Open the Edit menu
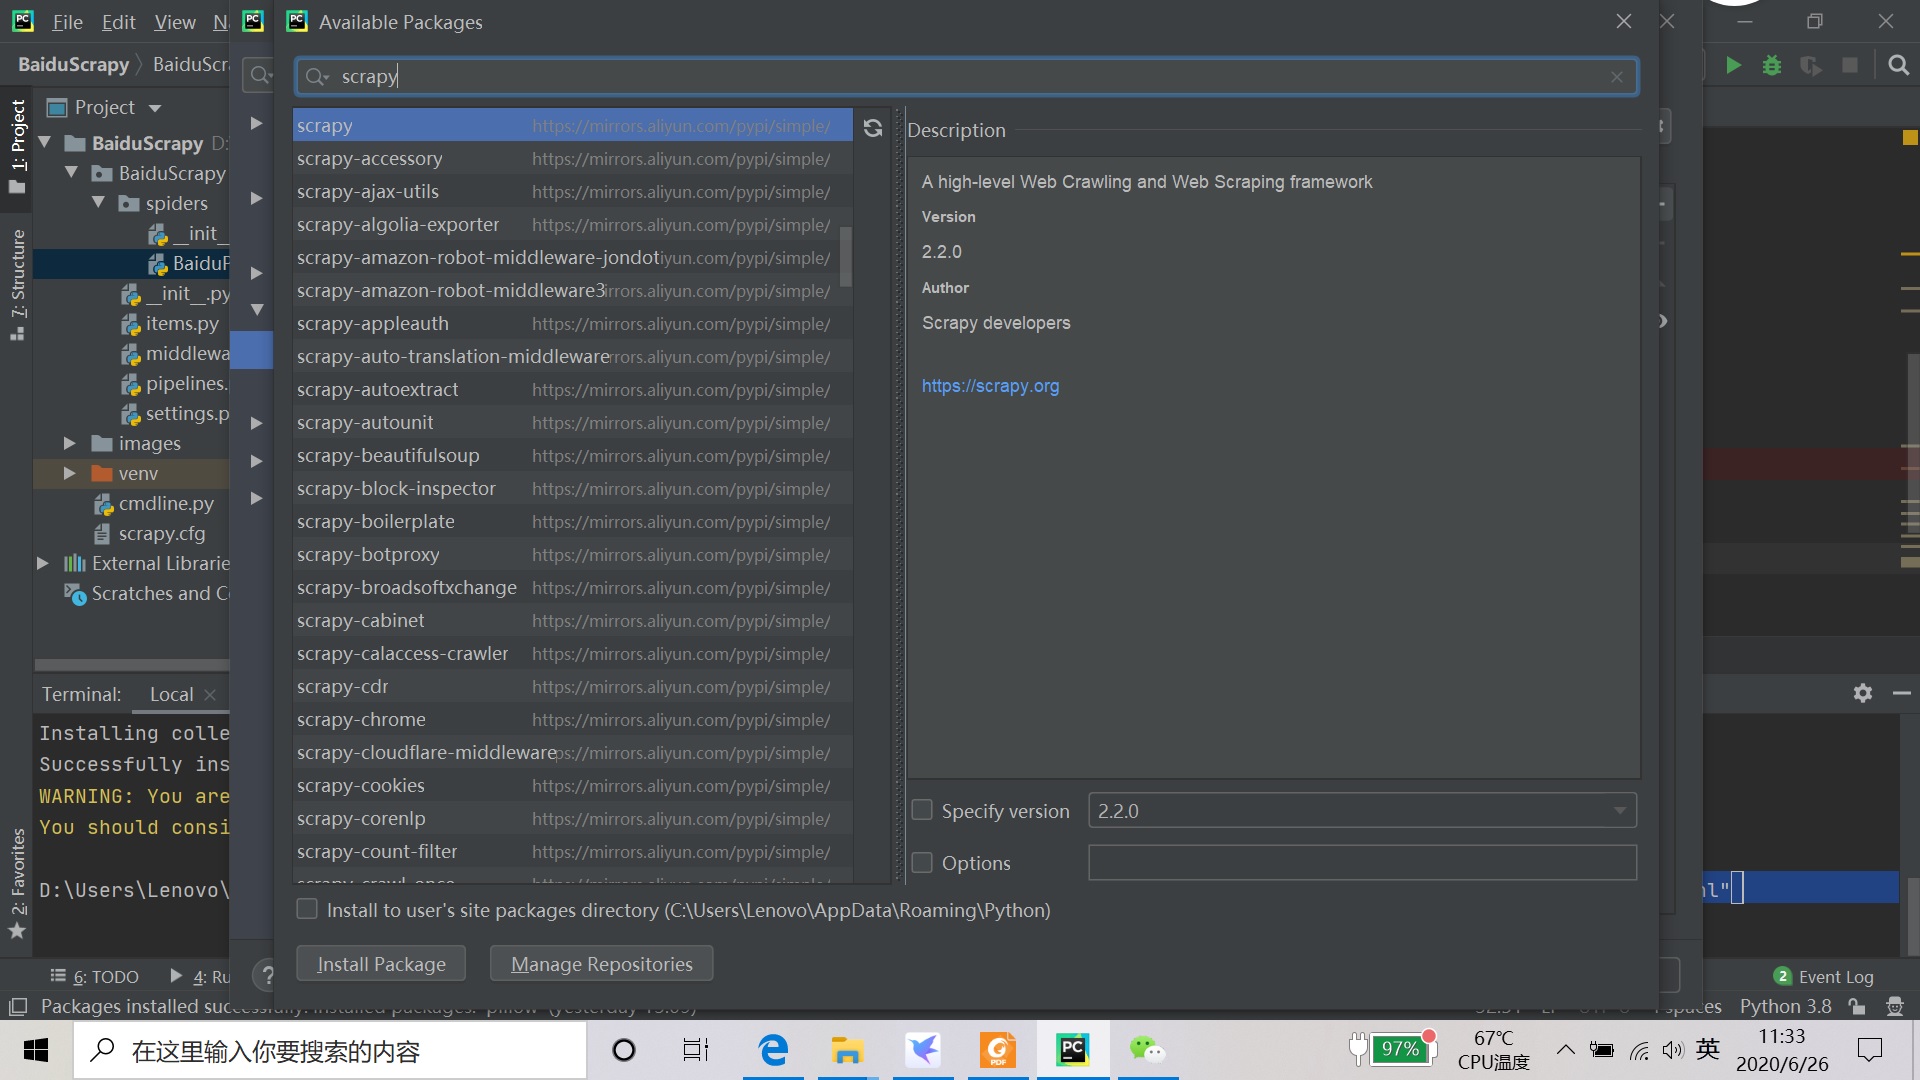The width and height of the screenshot is (1920, 1080). pyautogui.click(x=118, y=22)
